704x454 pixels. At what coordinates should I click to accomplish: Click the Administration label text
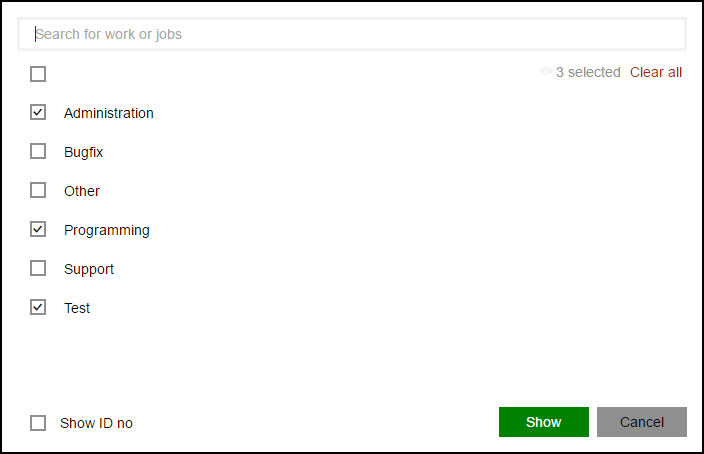pyautogui.click(x=109, y=113)
